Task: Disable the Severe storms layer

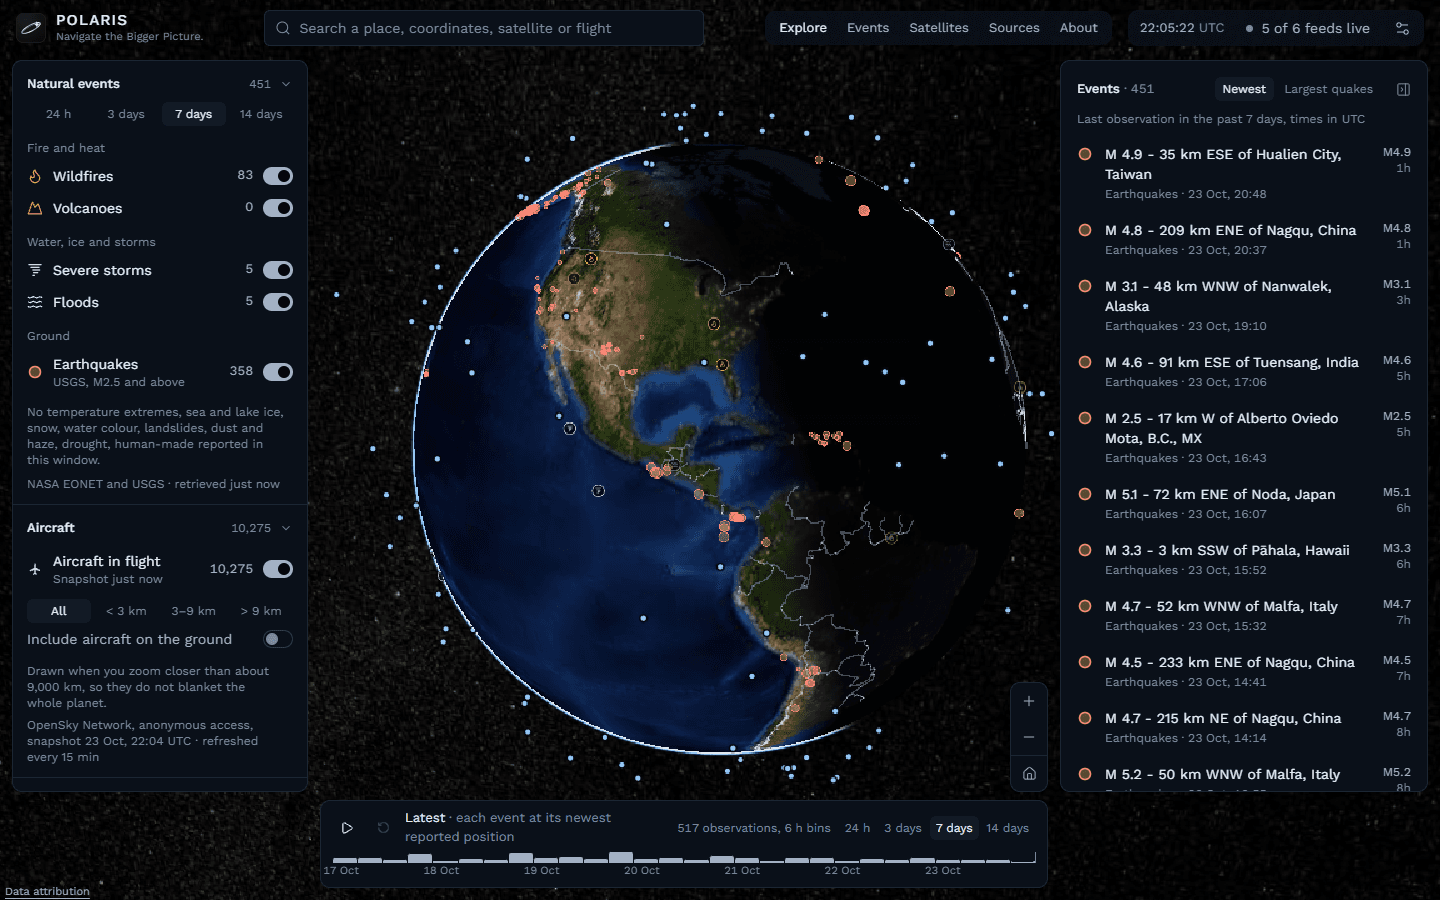Action: pos(278,270)
